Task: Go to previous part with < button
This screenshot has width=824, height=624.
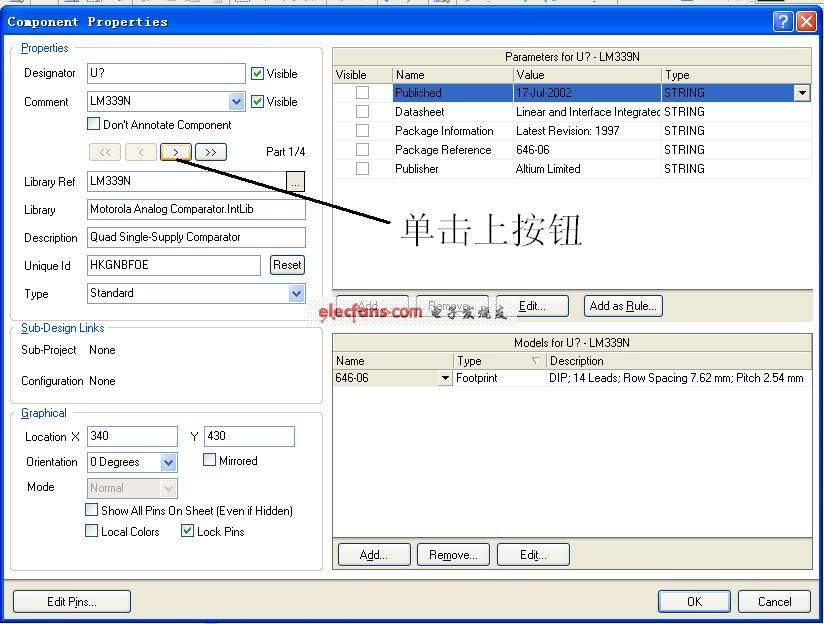Action: click(x=141, y=152)
